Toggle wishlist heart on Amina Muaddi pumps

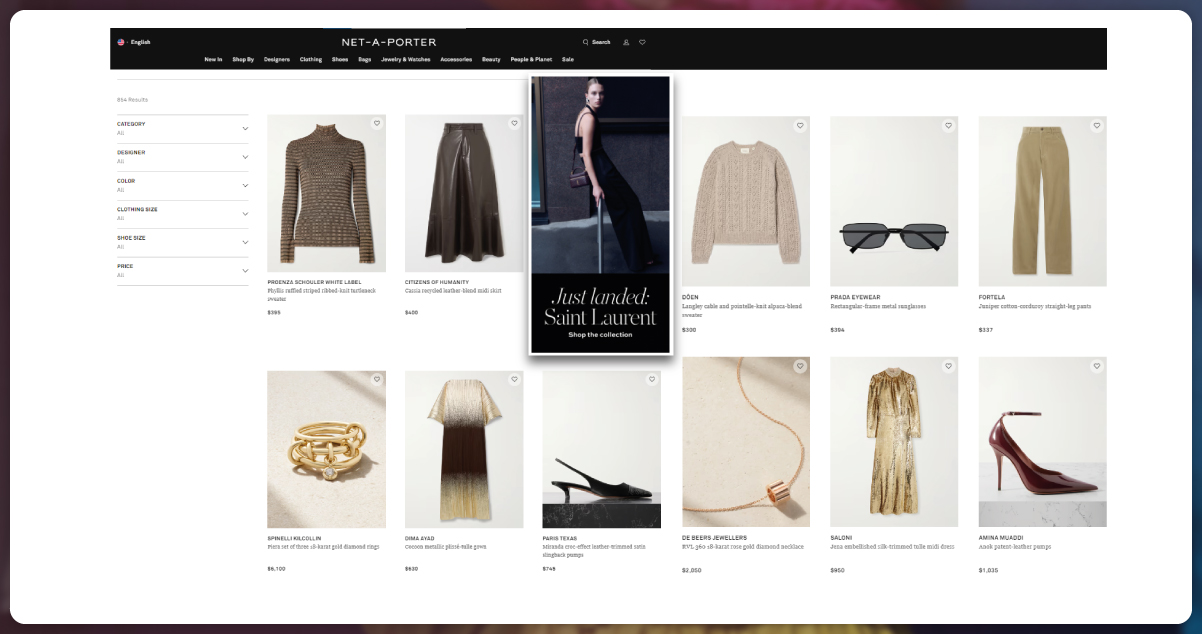coord(1096,367)
